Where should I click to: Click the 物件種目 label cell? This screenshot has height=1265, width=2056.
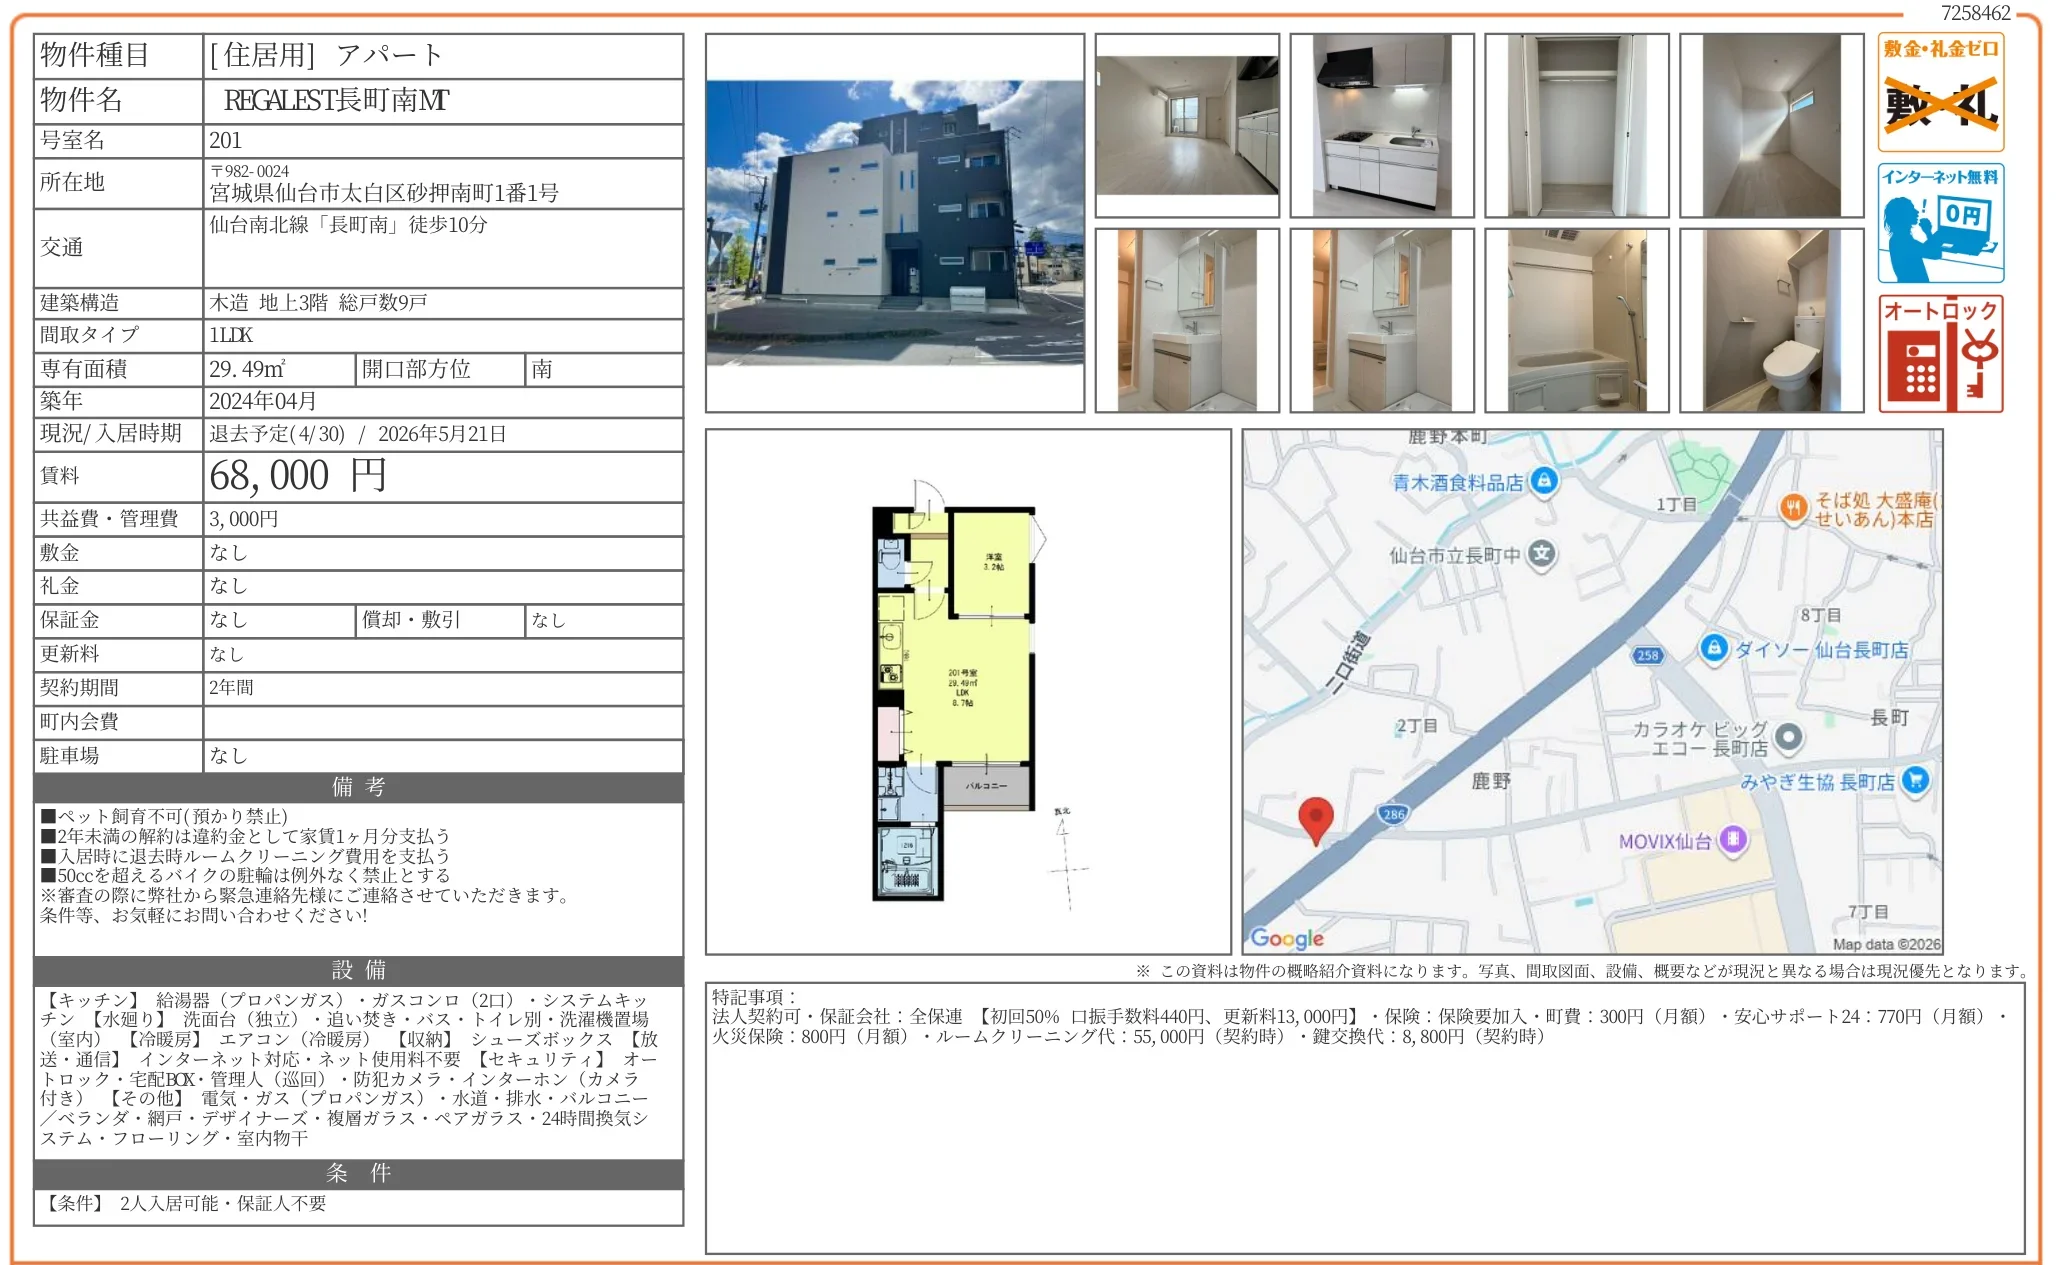point(118,56)
